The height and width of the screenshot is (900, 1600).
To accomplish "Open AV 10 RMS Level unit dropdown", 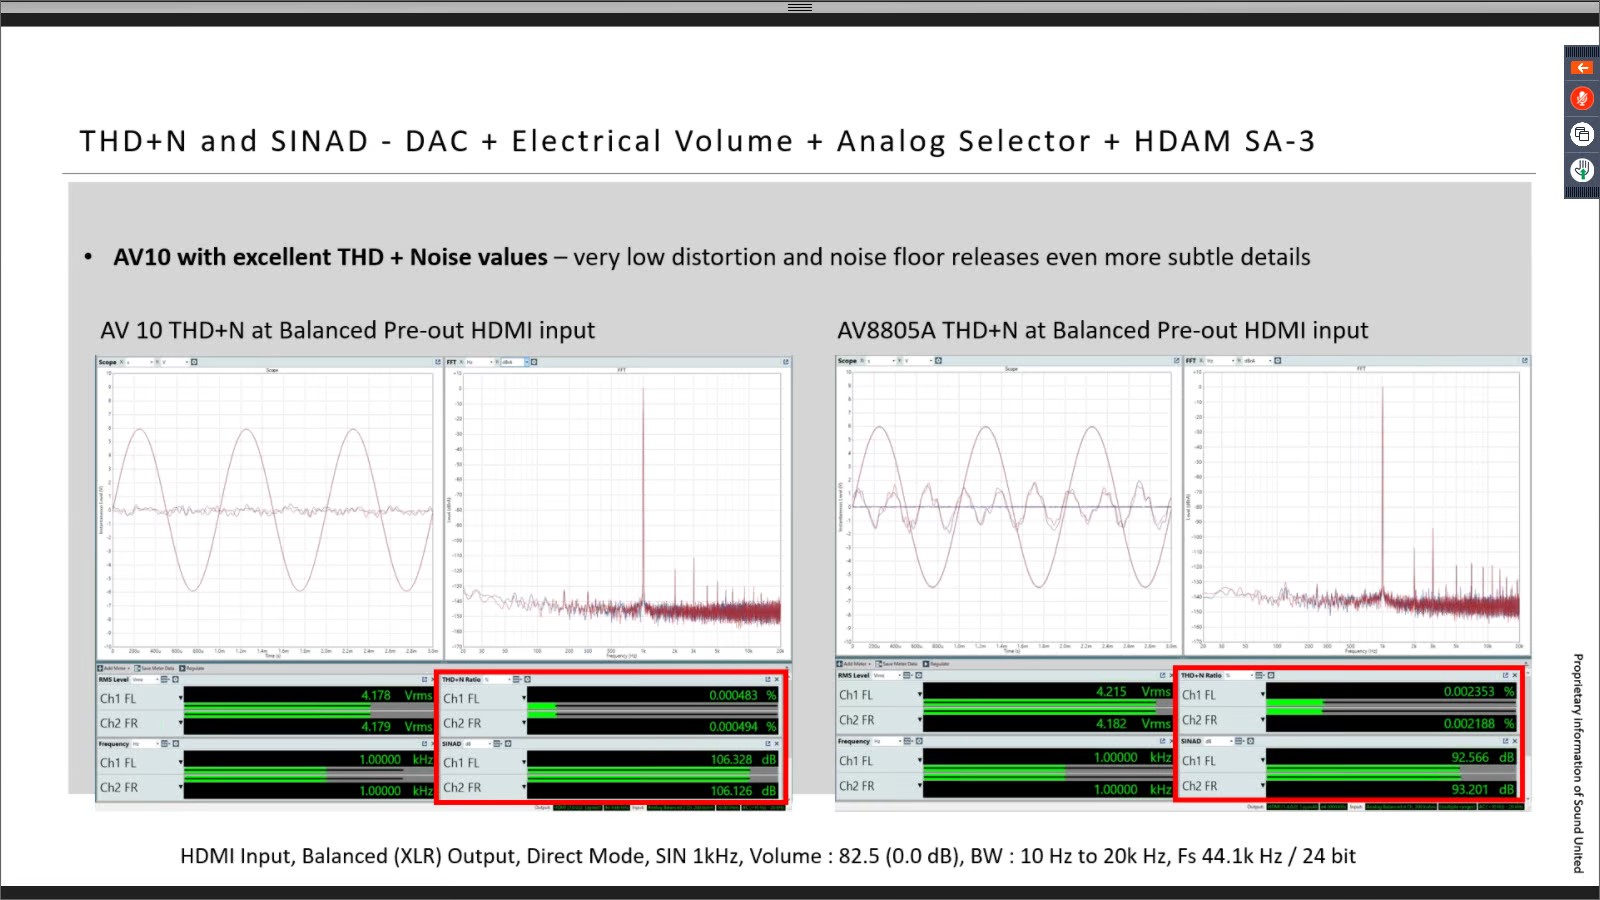I will [x=145, y=680].
